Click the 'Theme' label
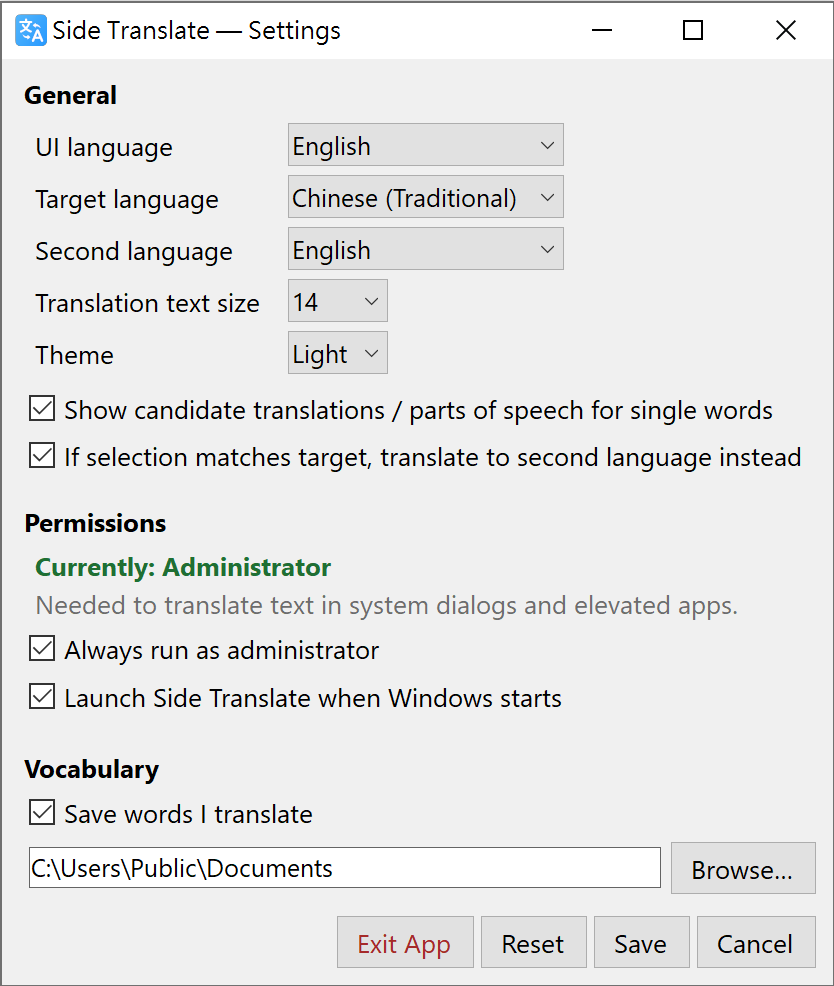This screenshot has width=834, height=986. point(74,355)
